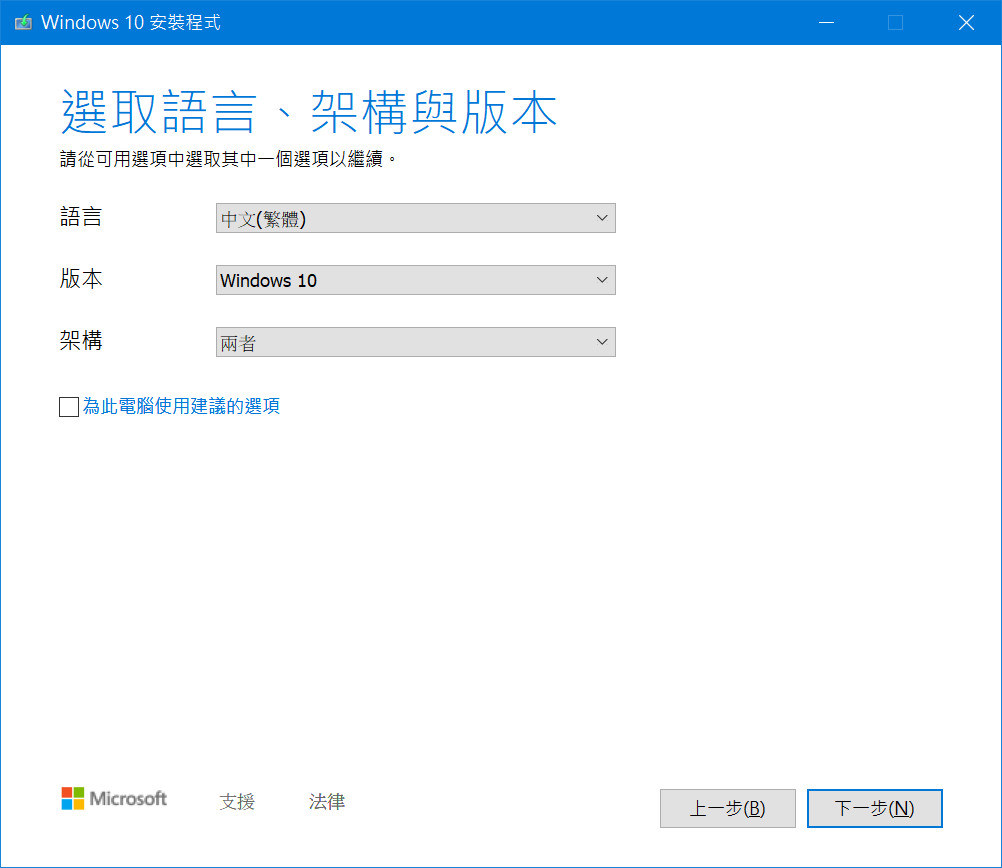The width and height of the screenshot is (1002, 868).
Task: Select the Windows 10 text inside edition field
Action: pyautogui.click(x=268, y=280)
